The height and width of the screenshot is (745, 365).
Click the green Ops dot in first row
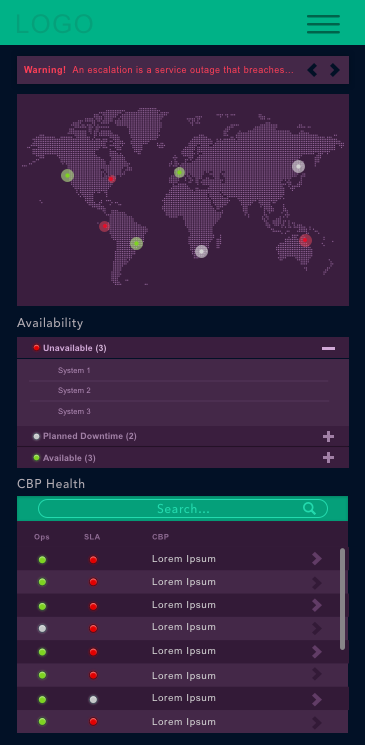click(42, 560)
